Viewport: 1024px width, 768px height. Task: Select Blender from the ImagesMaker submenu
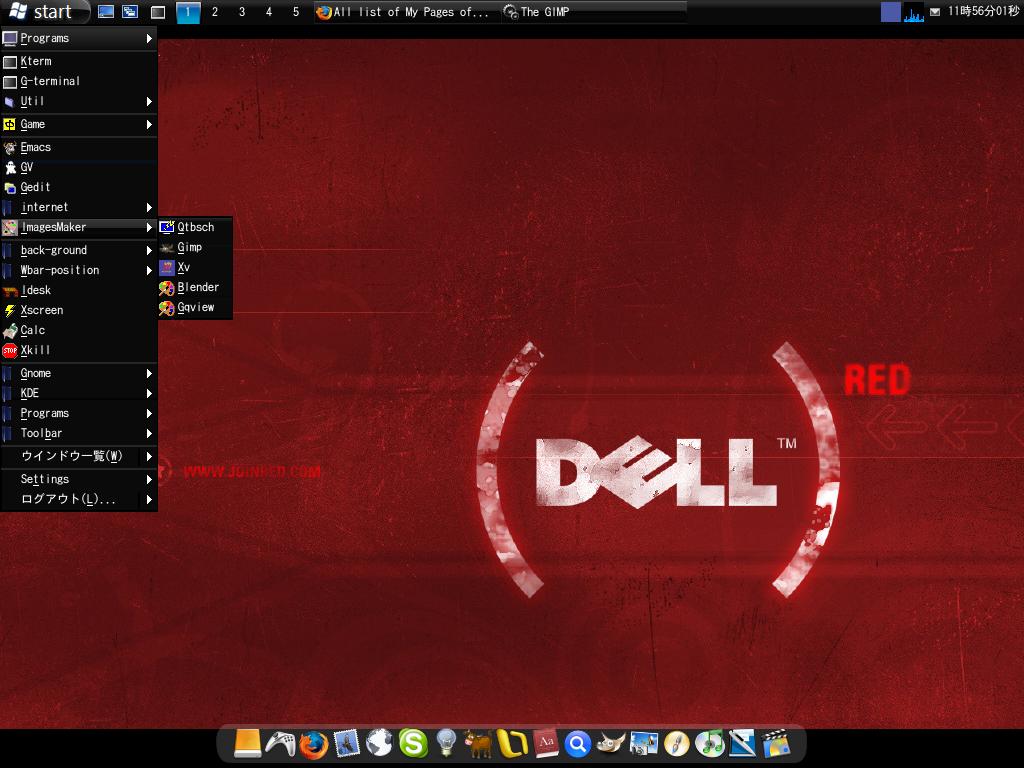pyautogui.click(x=197, y=287)
